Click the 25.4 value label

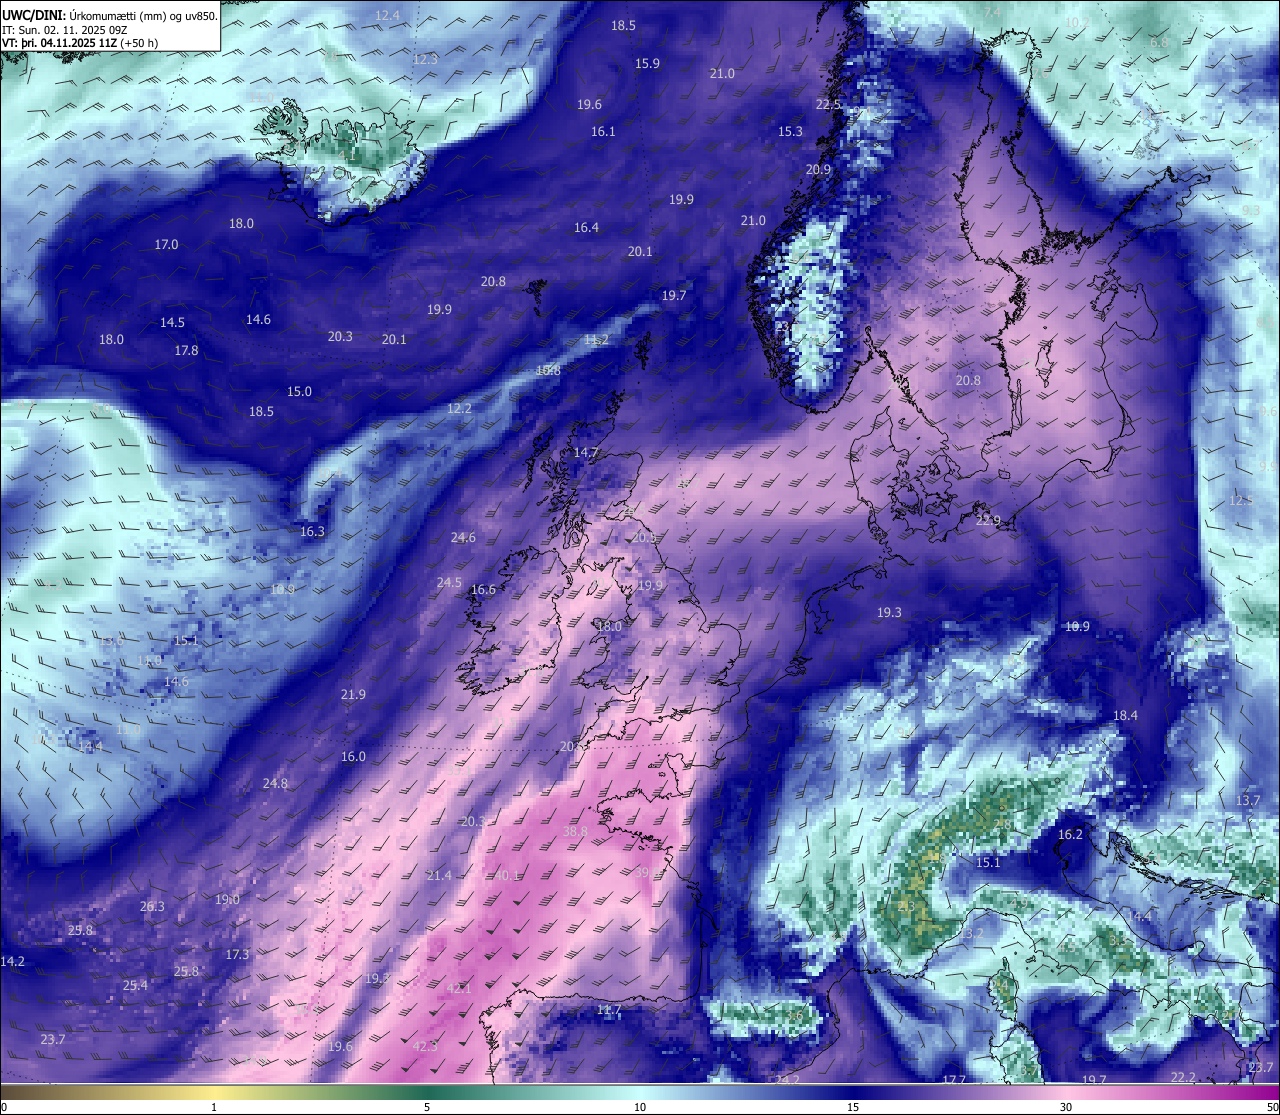[135, 985]
